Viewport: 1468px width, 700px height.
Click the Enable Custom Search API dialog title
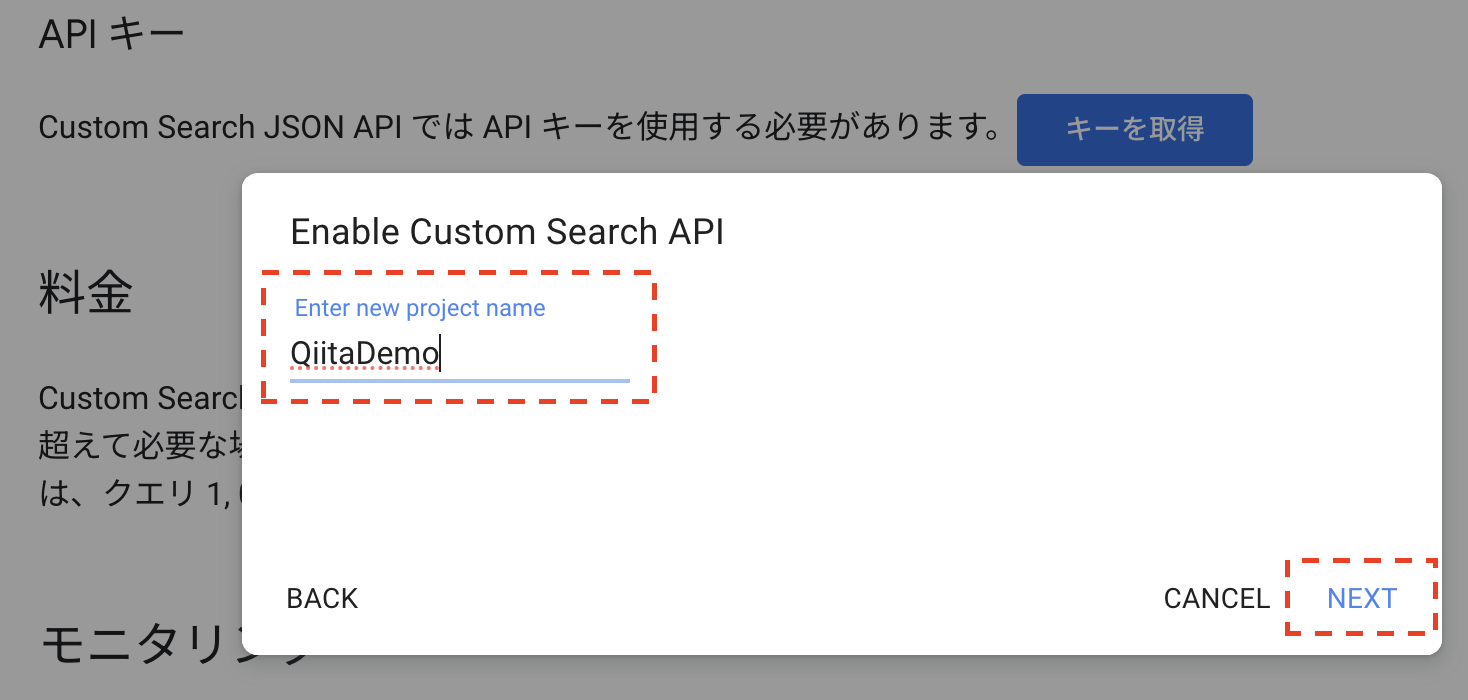coord(507,231)
